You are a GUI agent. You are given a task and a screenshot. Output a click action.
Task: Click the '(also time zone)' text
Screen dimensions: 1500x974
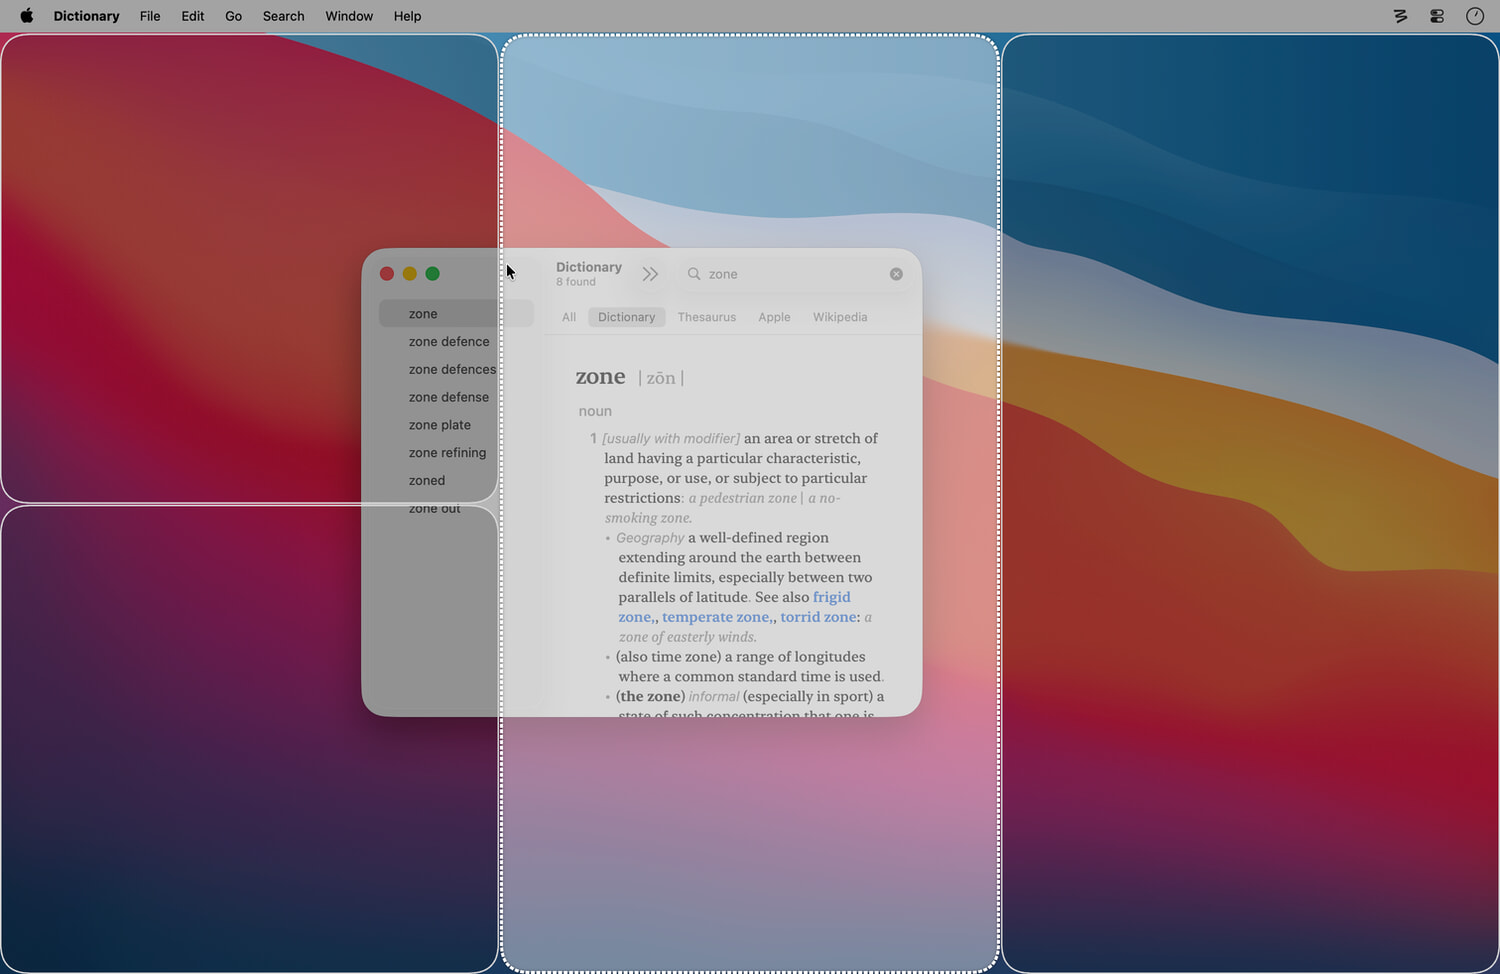668,657
